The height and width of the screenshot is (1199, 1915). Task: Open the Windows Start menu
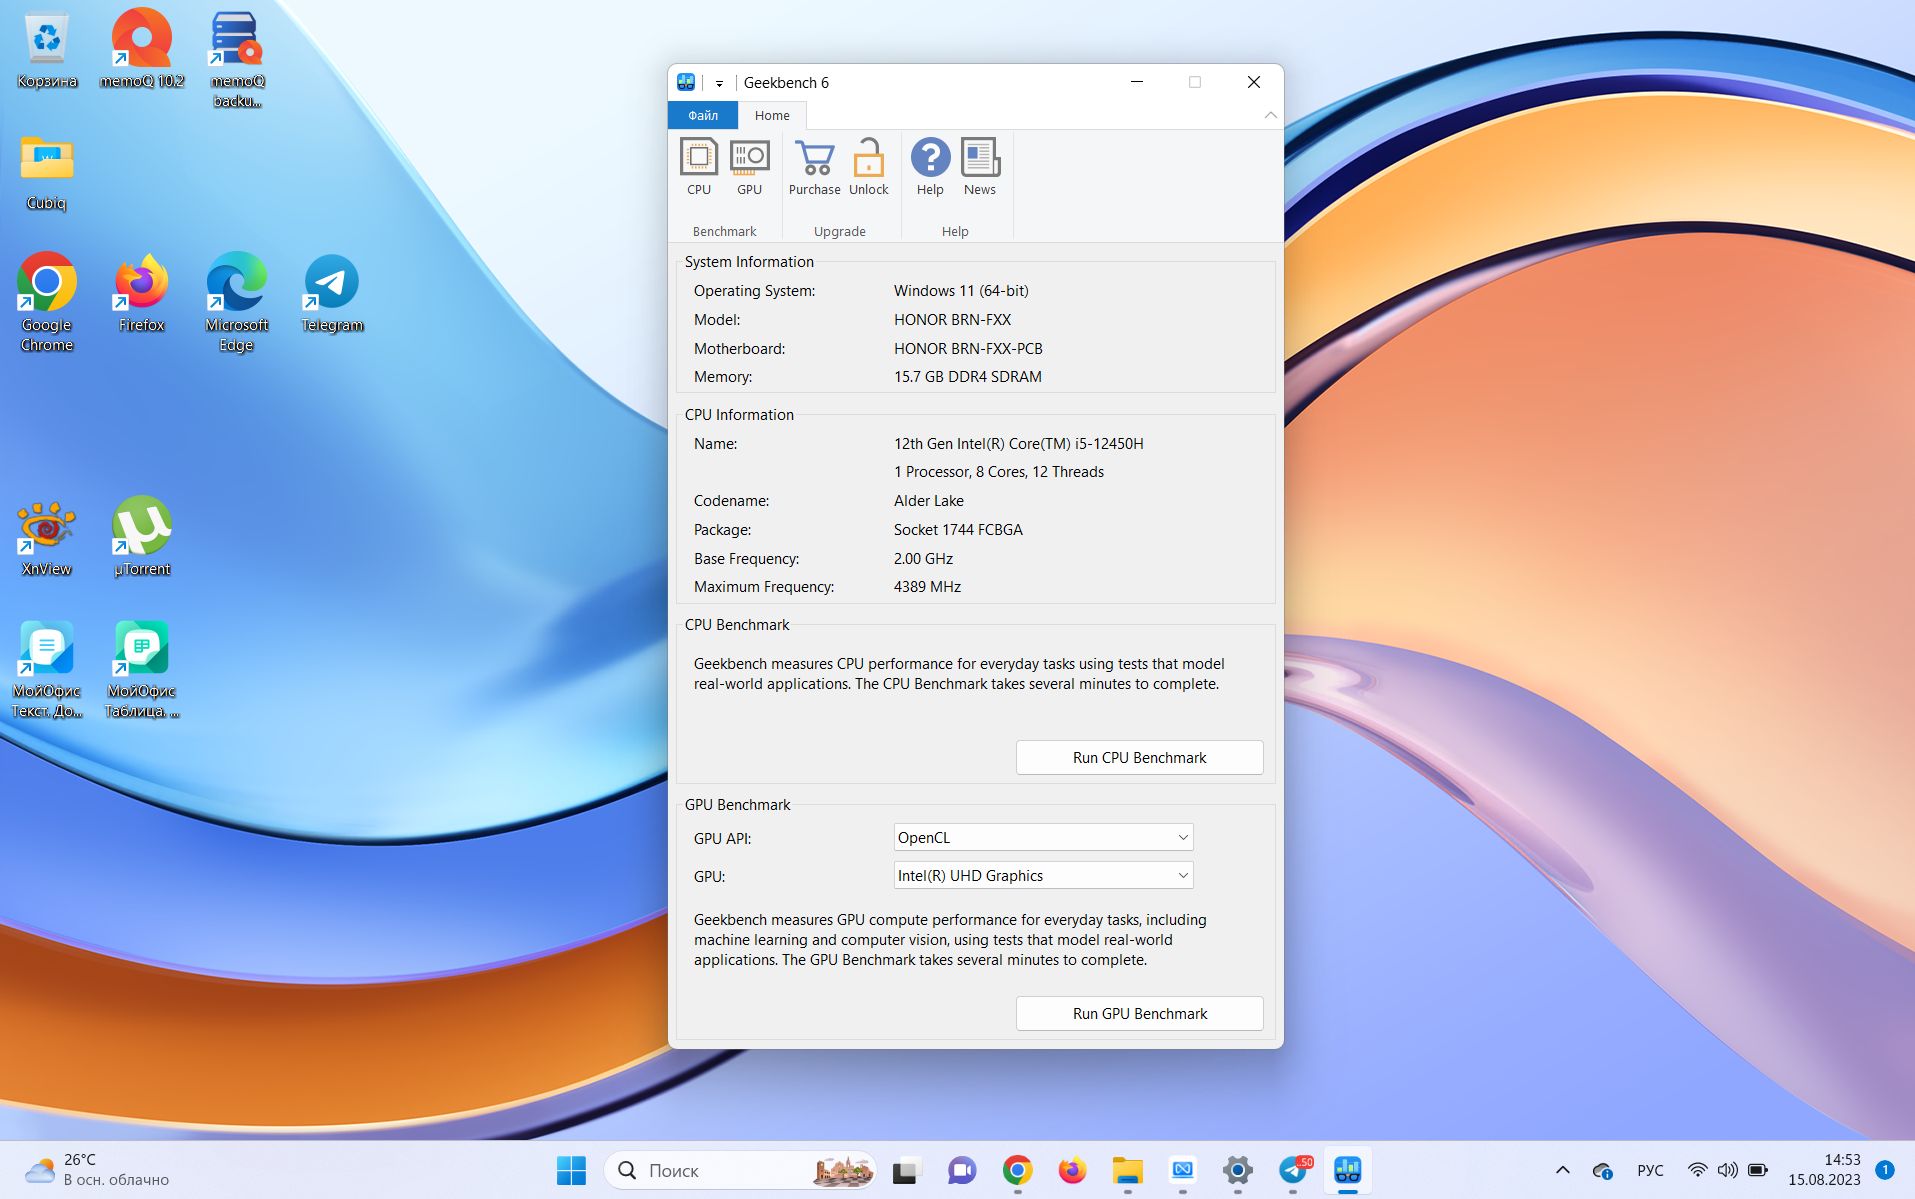[x=571, y=1170]
